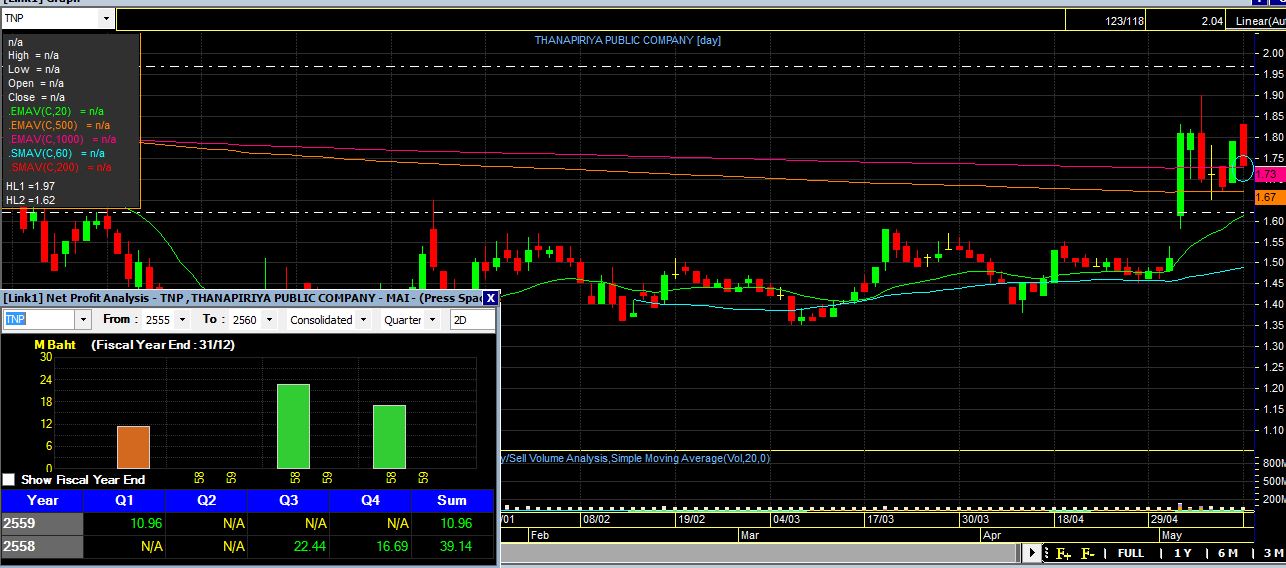Click the 39.14 Sum cell

pos(453,547)
